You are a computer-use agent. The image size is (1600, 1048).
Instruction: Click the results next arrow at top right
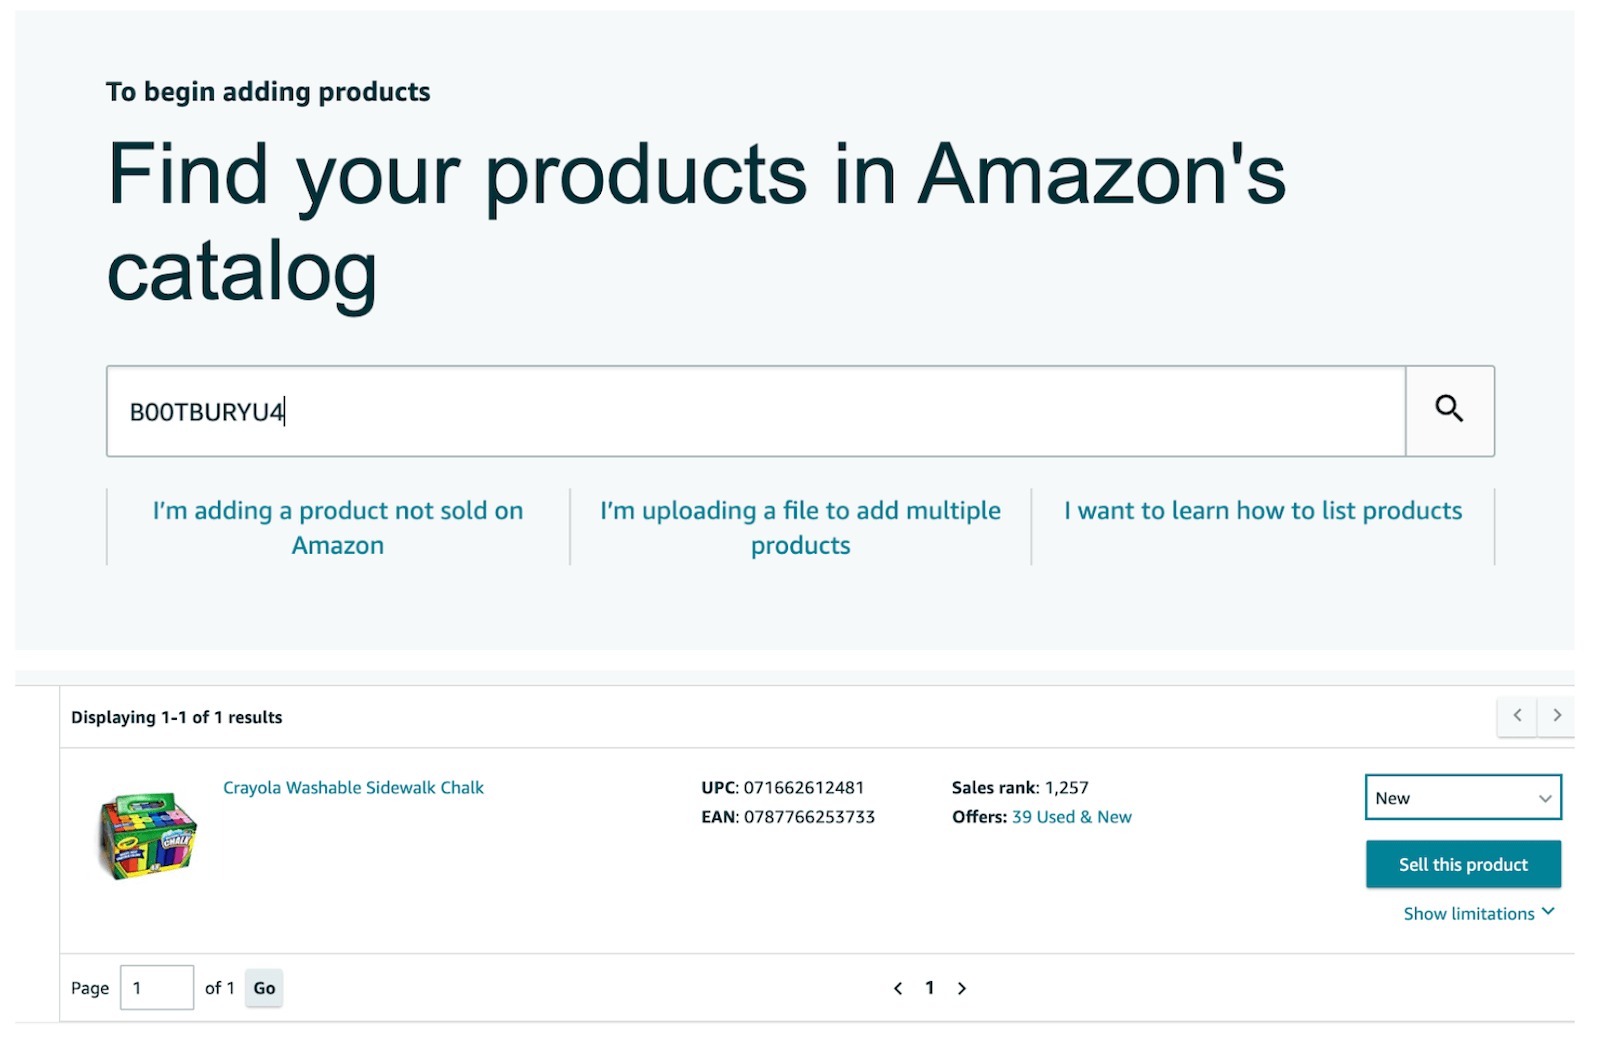coord(1556,715)
